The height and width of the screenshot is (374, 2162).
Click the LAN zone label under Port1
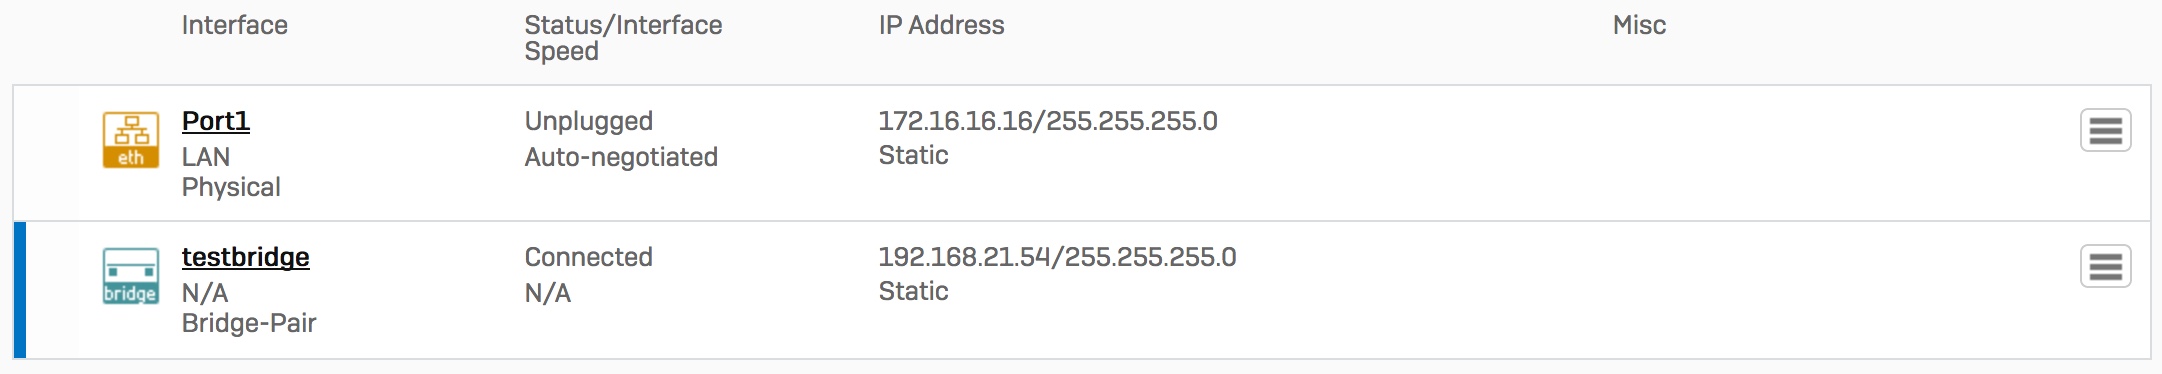click(x=206, y=157)
